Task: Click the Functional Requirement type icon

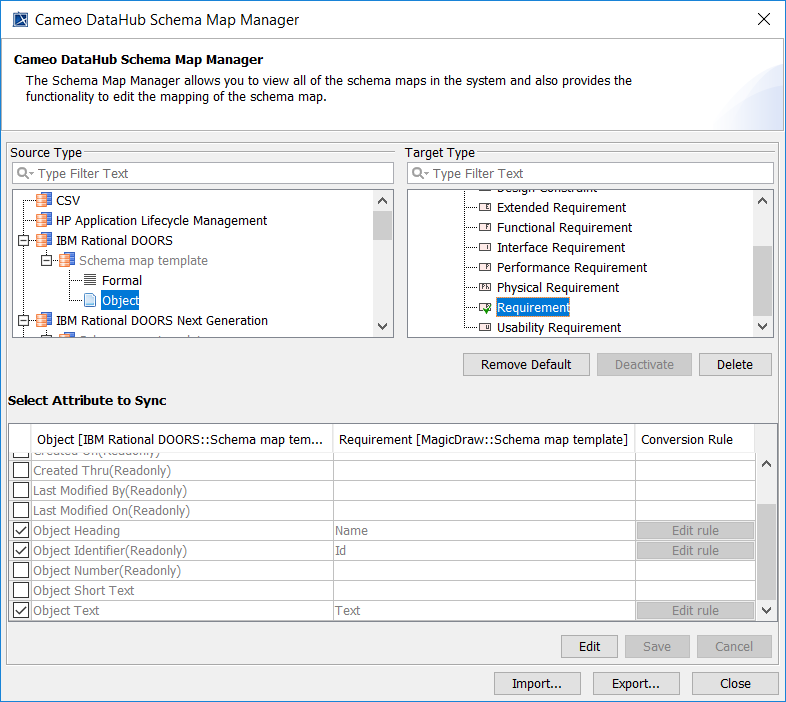Action: pos(485,228)
